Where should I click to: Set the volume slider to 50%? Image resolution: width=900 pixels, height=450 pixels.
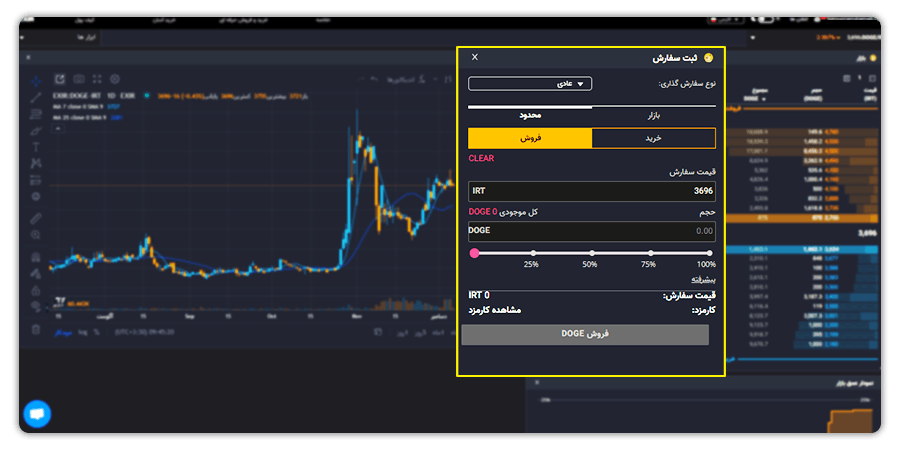591,253
